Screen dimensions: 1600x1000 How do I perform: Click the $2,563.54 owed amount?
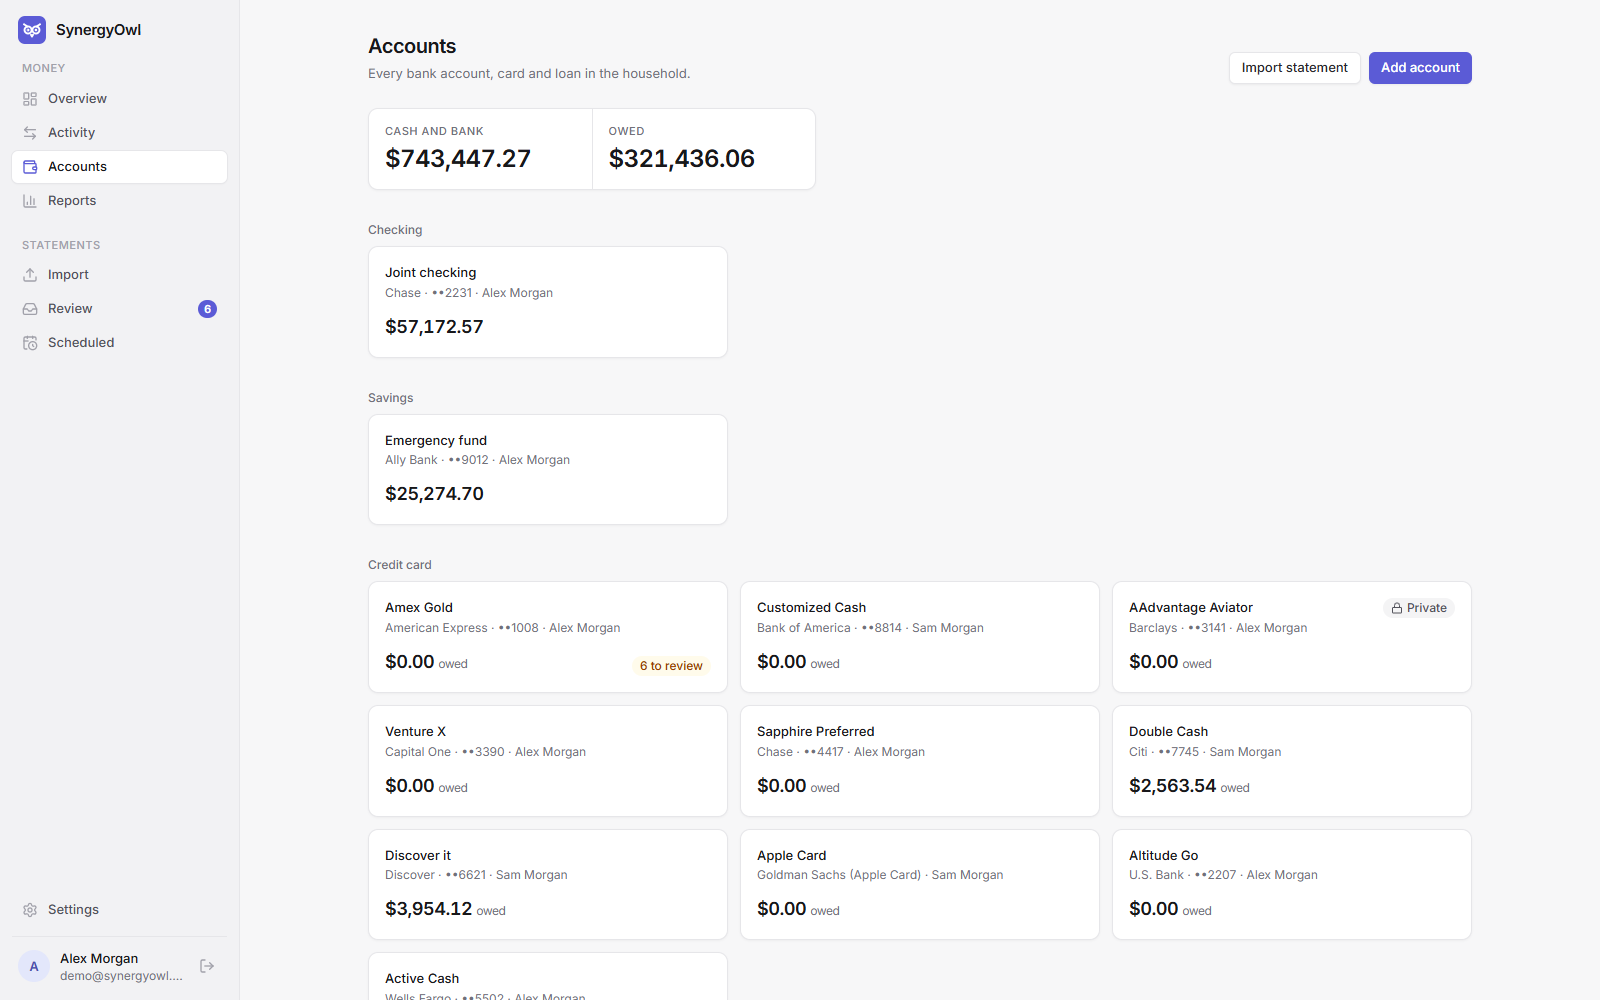1172,786
